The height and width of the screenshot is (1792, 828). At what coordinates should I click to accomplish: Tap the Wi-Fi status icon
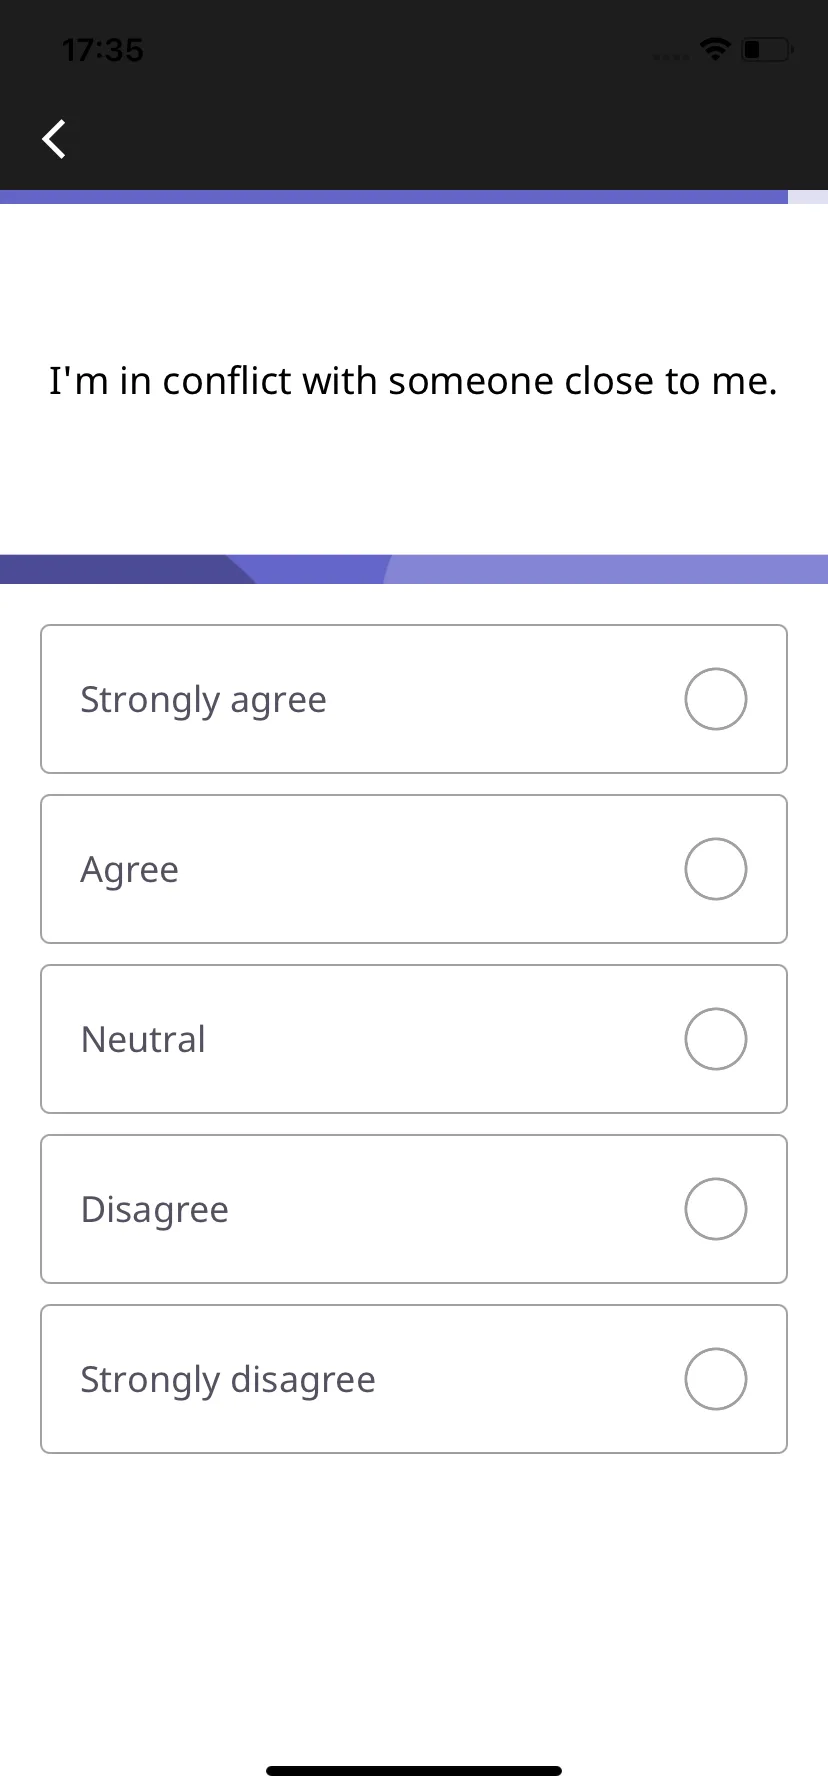pyautogui.click(x=715, y=48)
